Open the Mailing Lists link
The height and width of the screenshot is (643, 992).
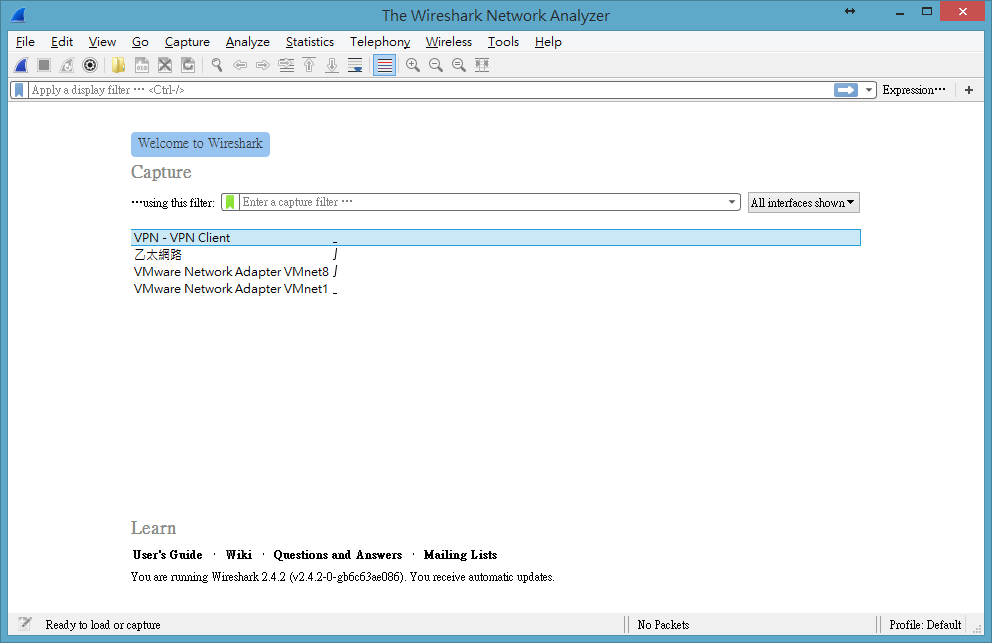point(460,555)
